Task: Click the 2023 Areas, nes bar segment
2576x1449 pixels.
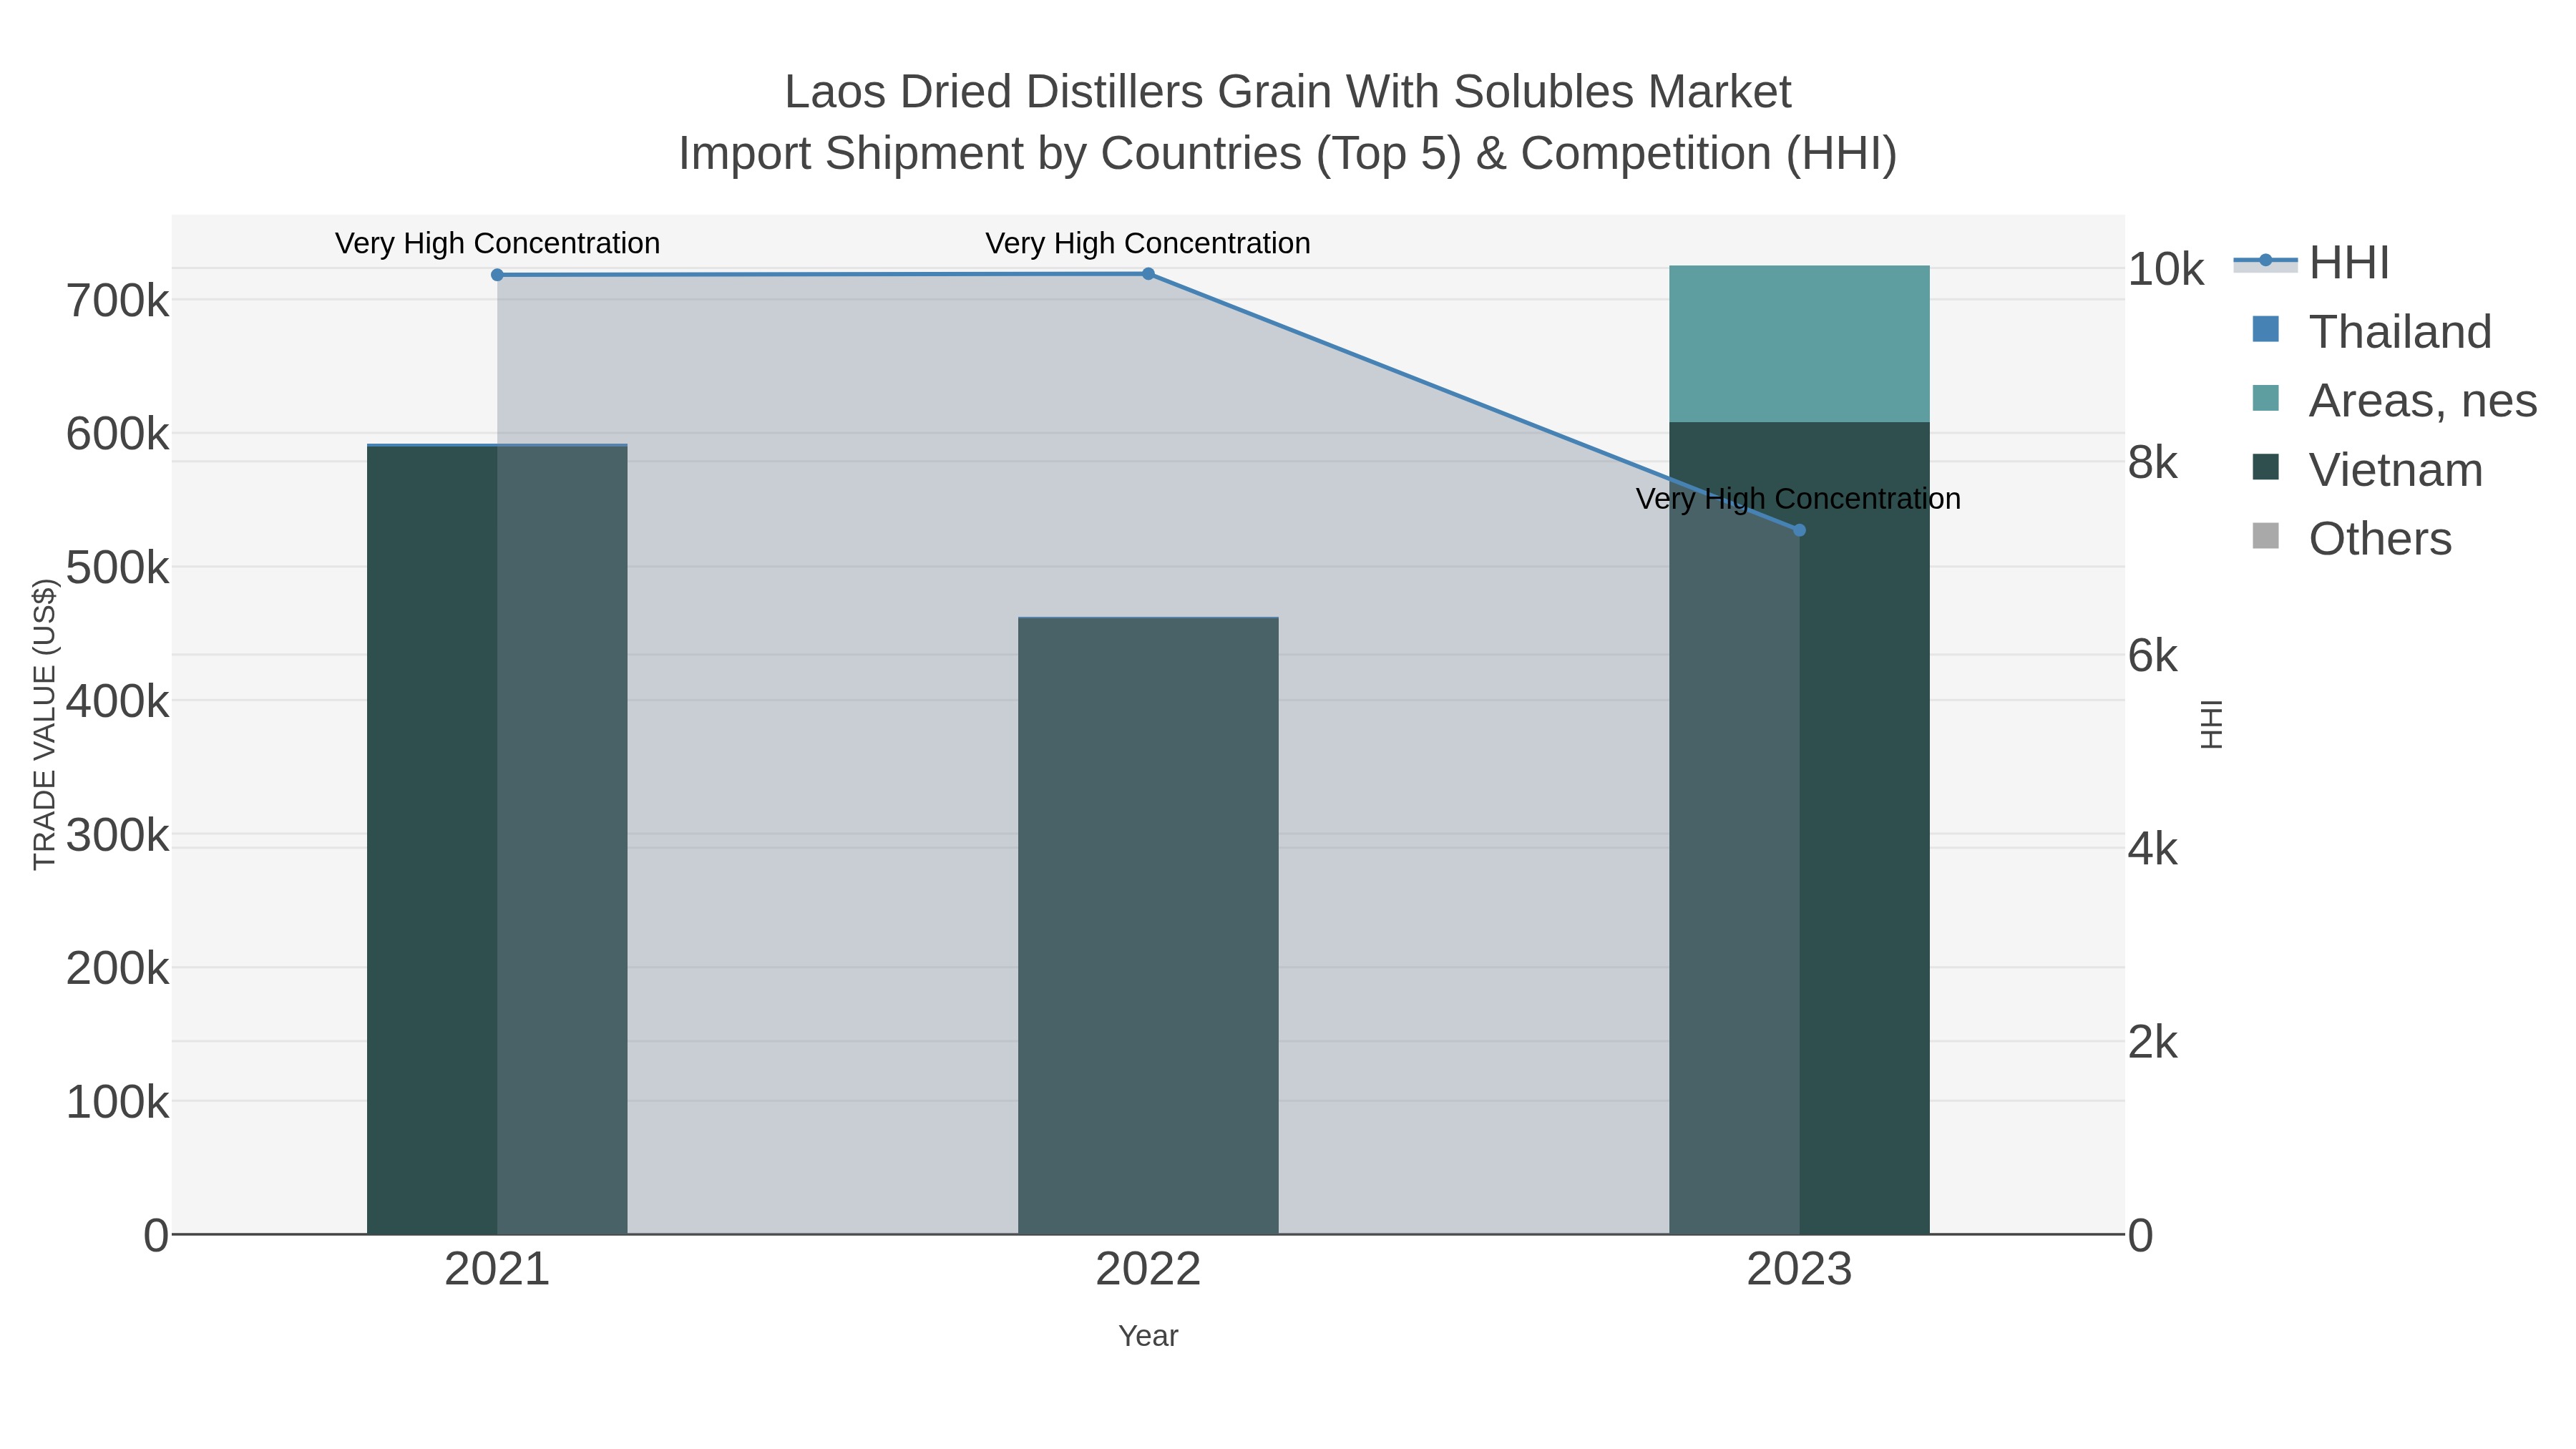Action: tap(1799, 344)
